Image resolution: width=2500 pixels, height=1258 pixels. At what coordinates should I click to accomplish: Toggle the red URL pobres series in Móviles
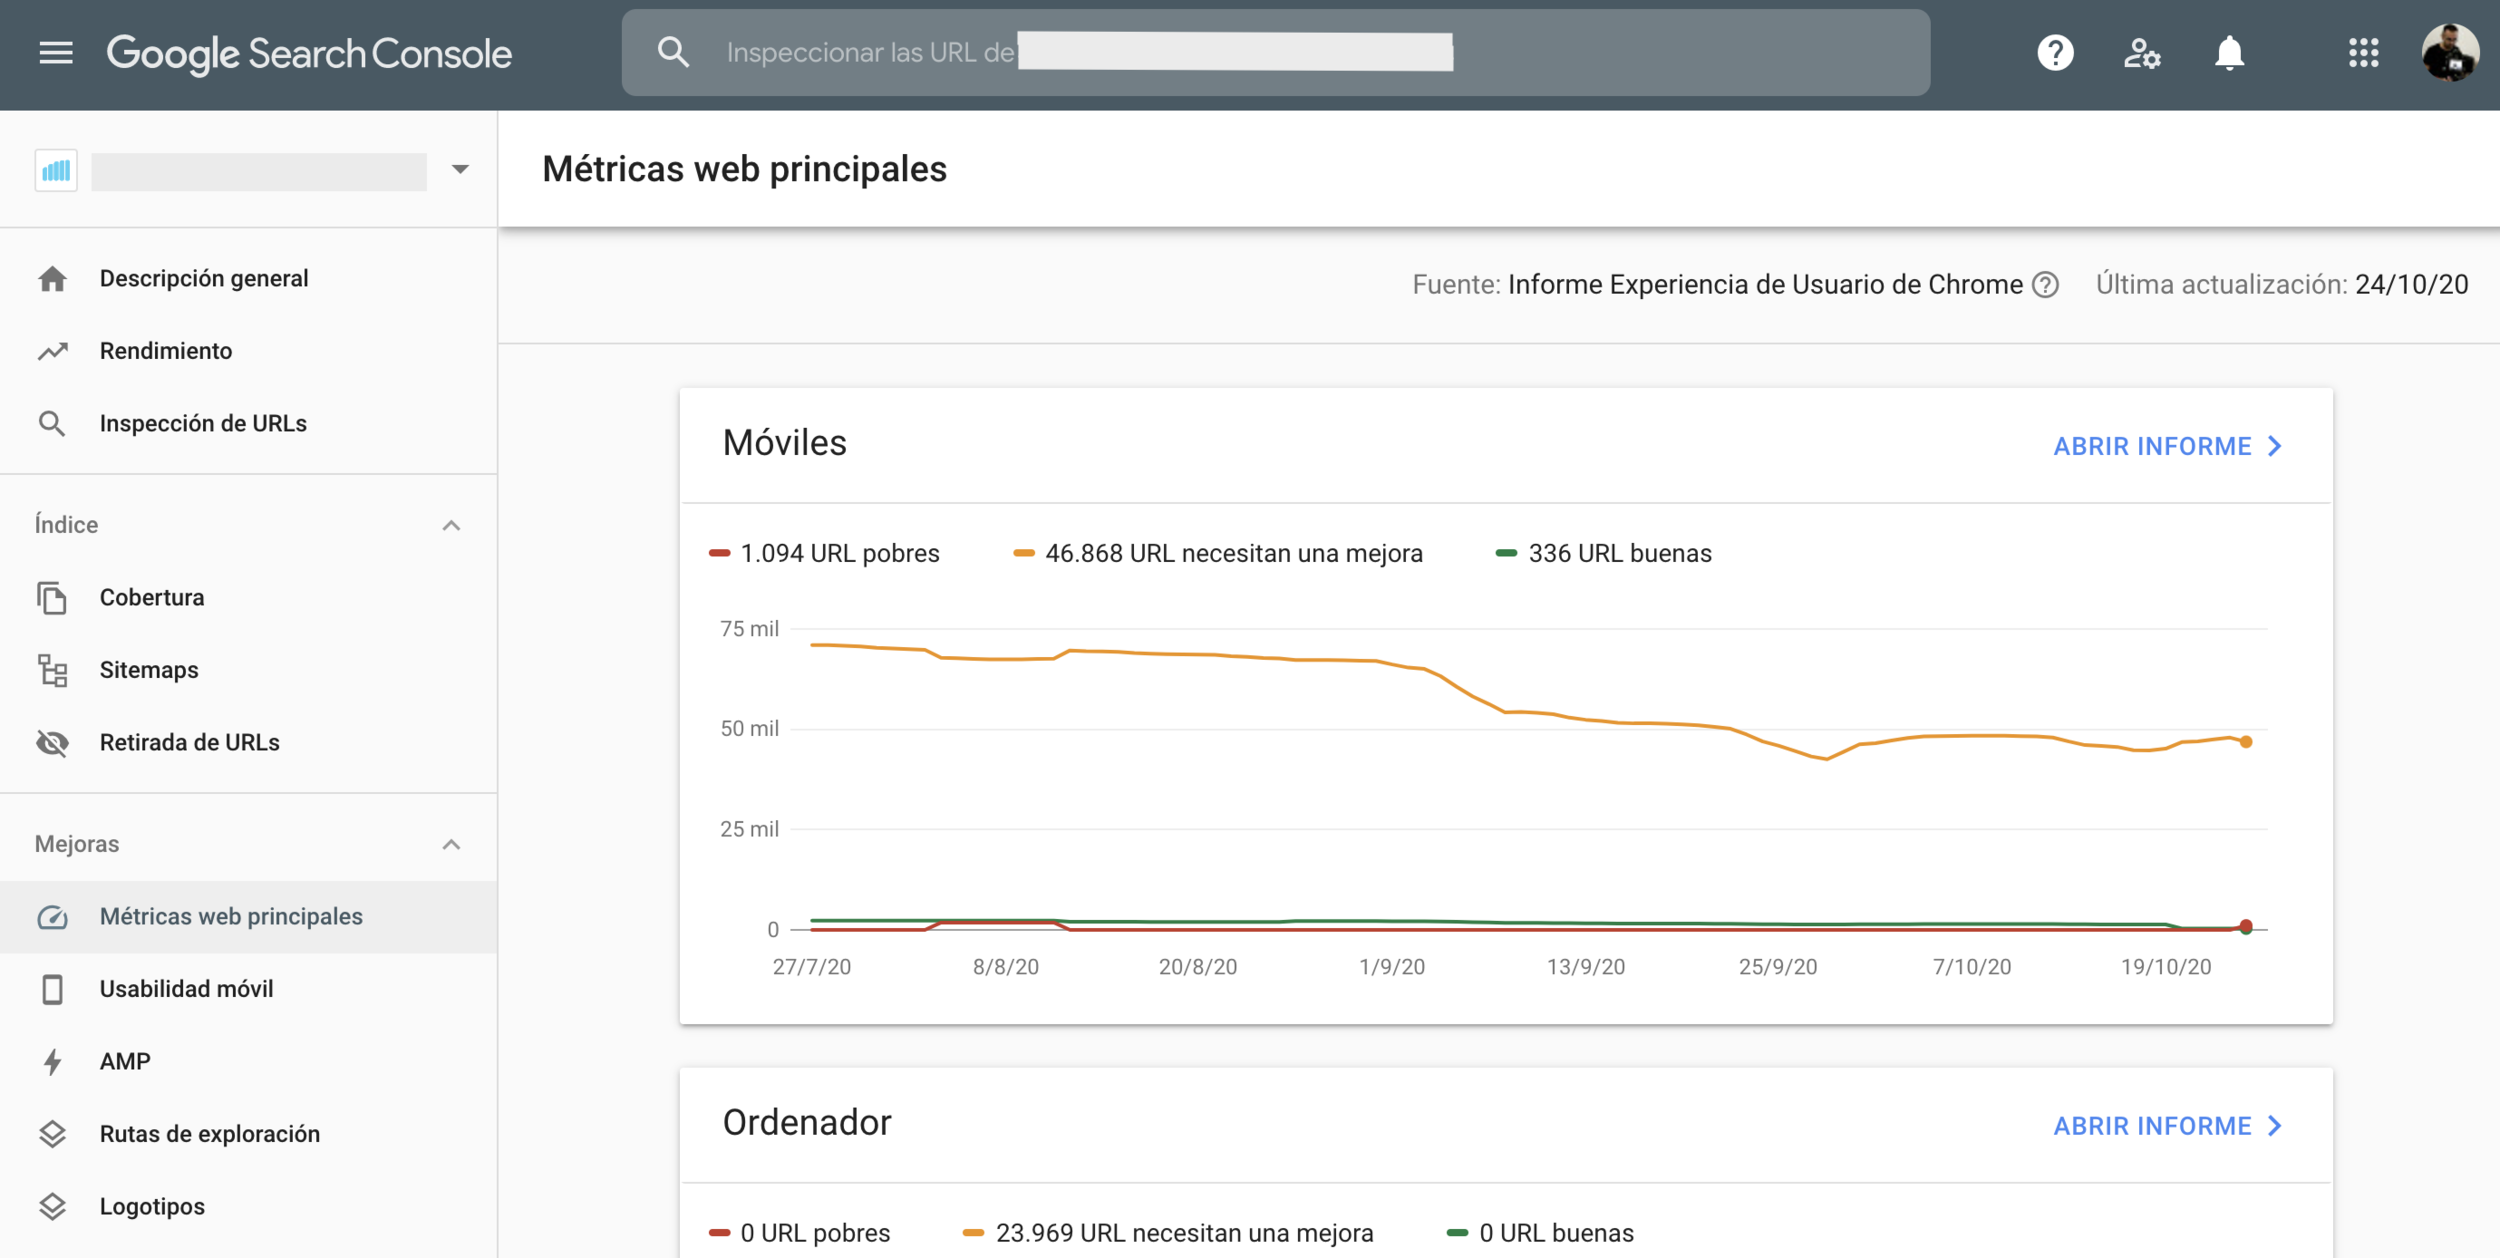825,553
